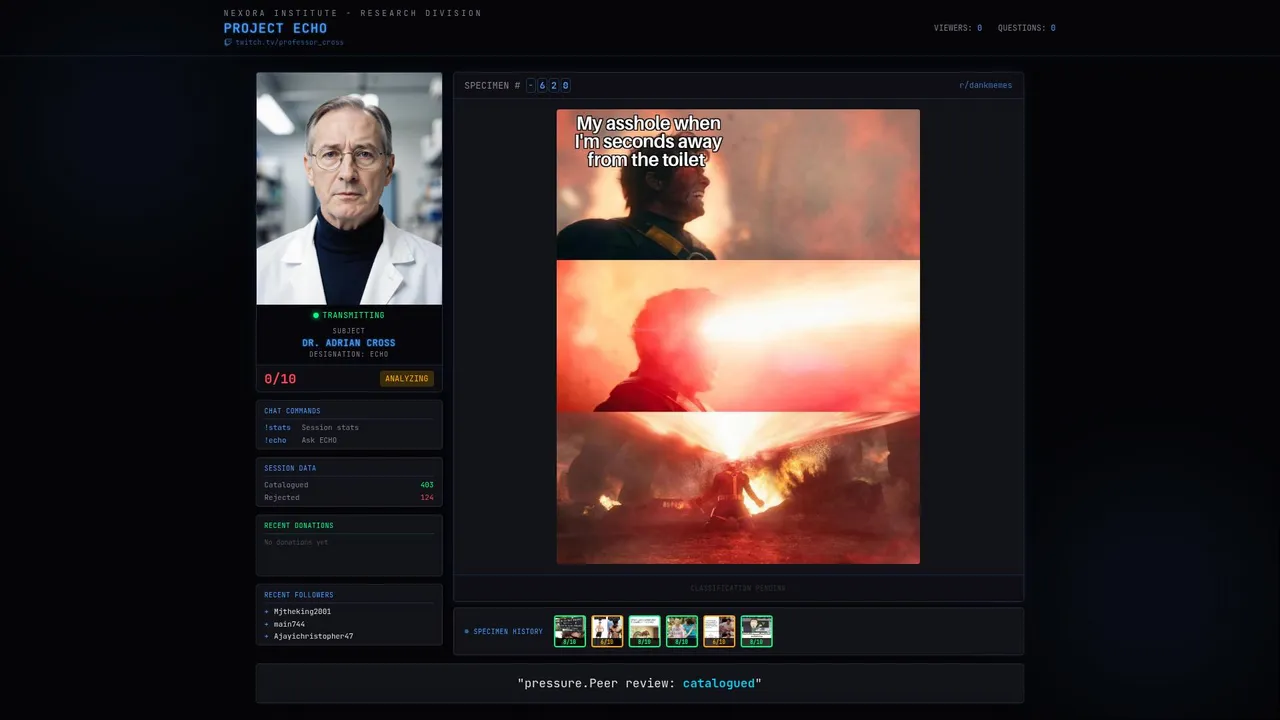Click the SPECIMEN HISTORY label
This screenshot has height=720, width=1280.
508,631
